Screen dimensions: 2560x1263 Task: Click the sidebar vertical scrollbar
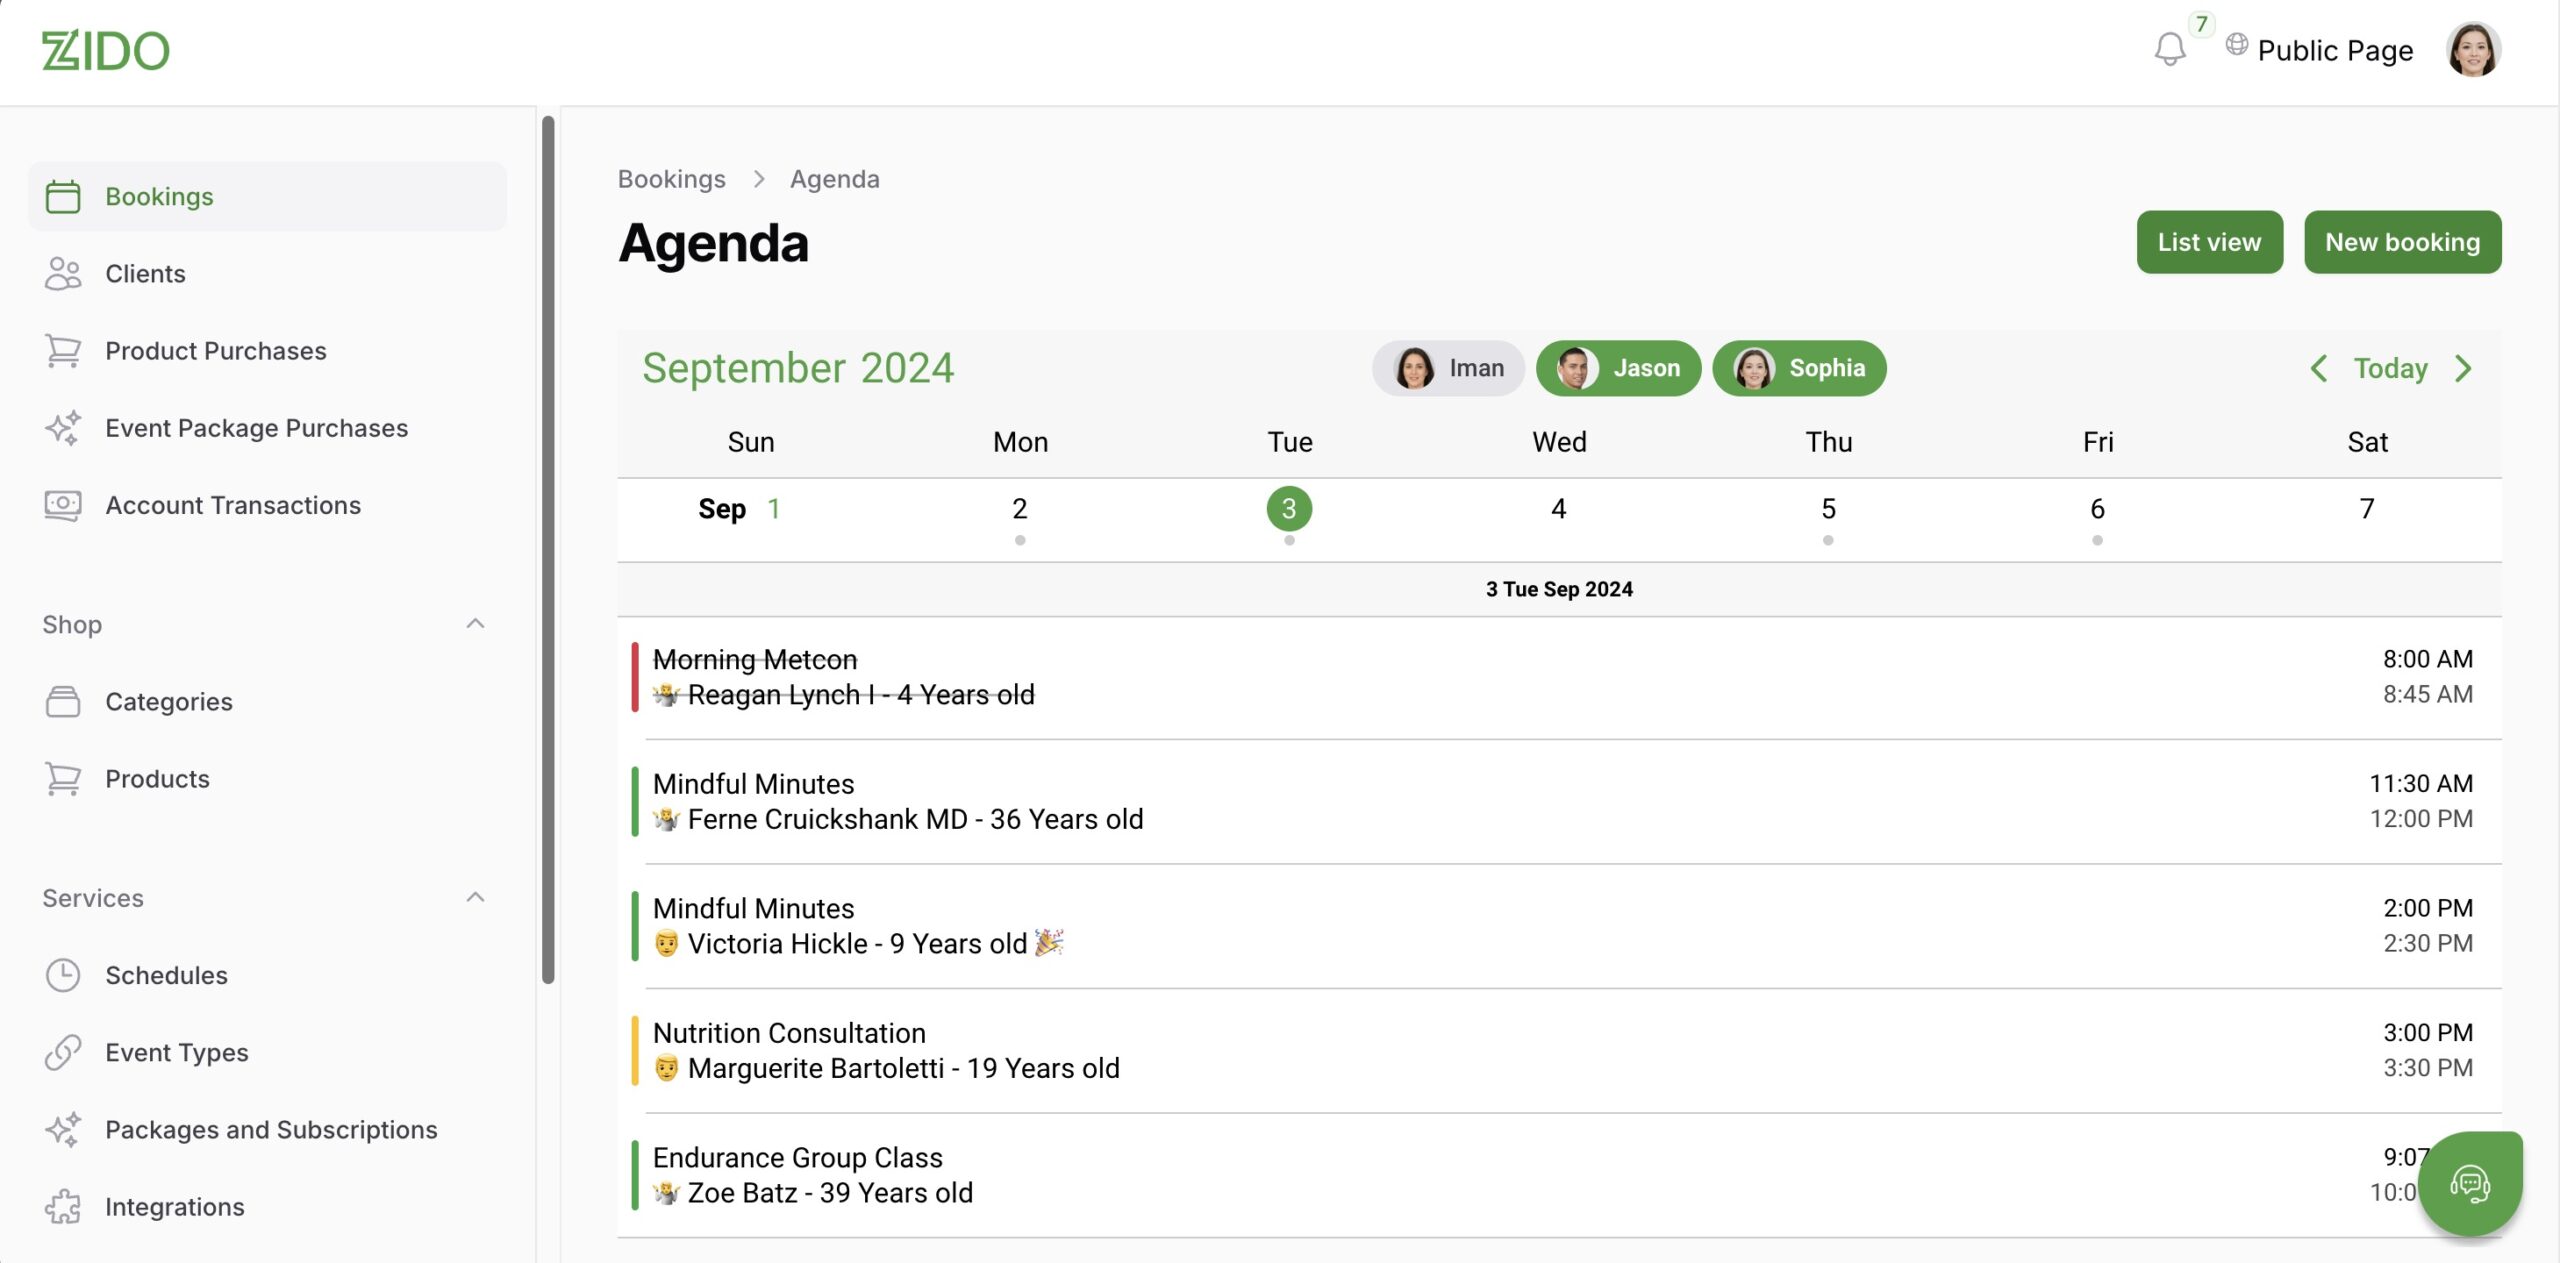(x=548, y=550)
